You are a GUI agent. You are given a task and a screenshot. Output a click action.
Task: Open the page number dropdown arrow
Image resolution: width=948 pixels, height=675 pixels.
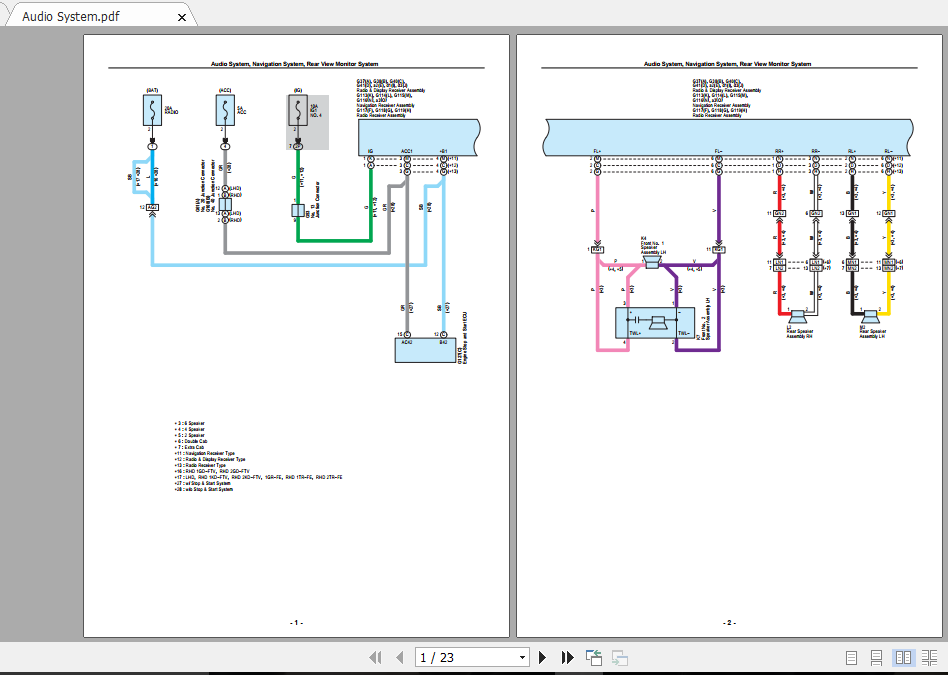click(x=522, y=657)
